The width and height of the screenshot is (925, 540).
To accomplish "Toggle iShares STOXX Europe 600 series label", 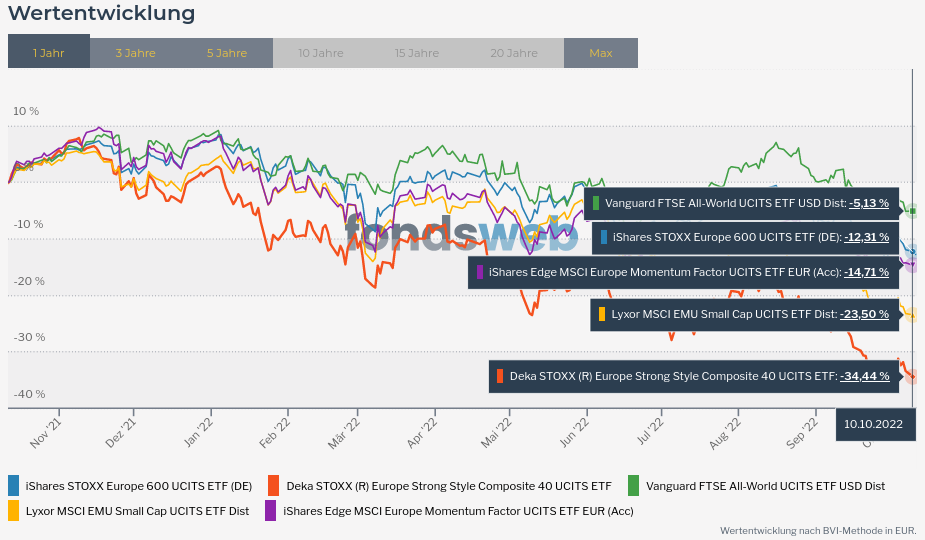I will 138,486.
